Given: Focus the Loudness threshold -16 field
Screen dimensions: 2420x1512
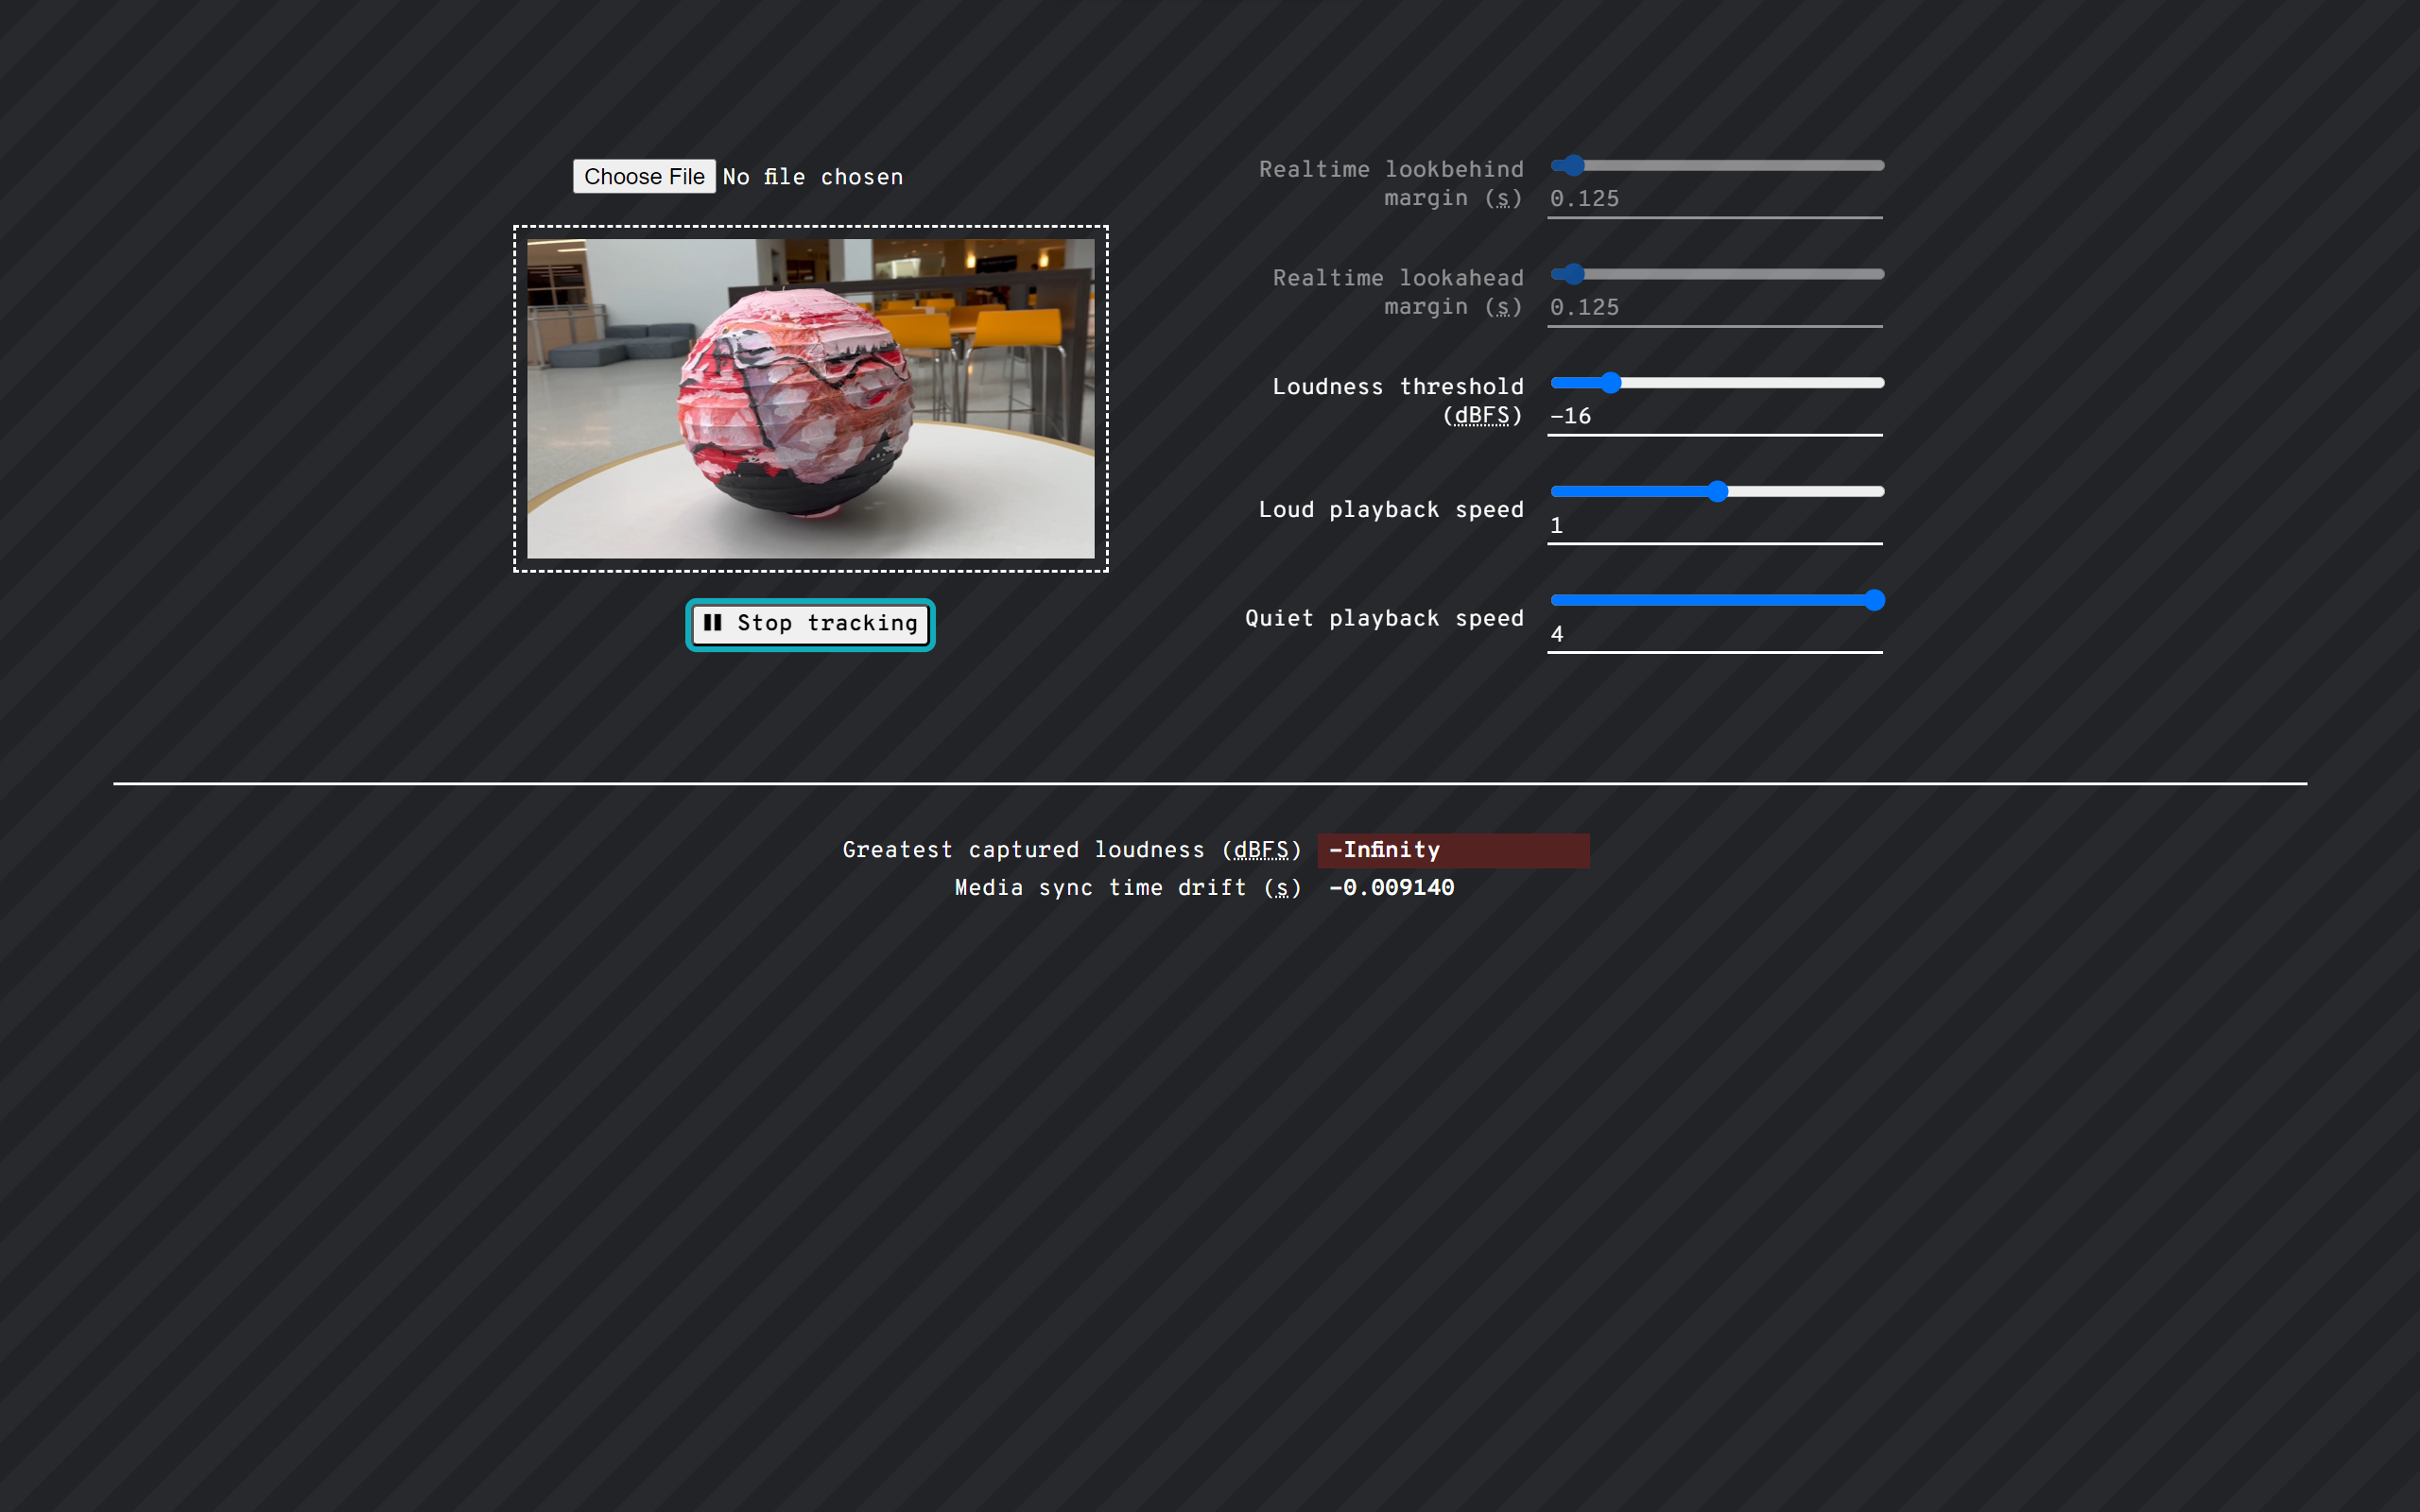Looking at the screenshot, I should point(1715,416).
